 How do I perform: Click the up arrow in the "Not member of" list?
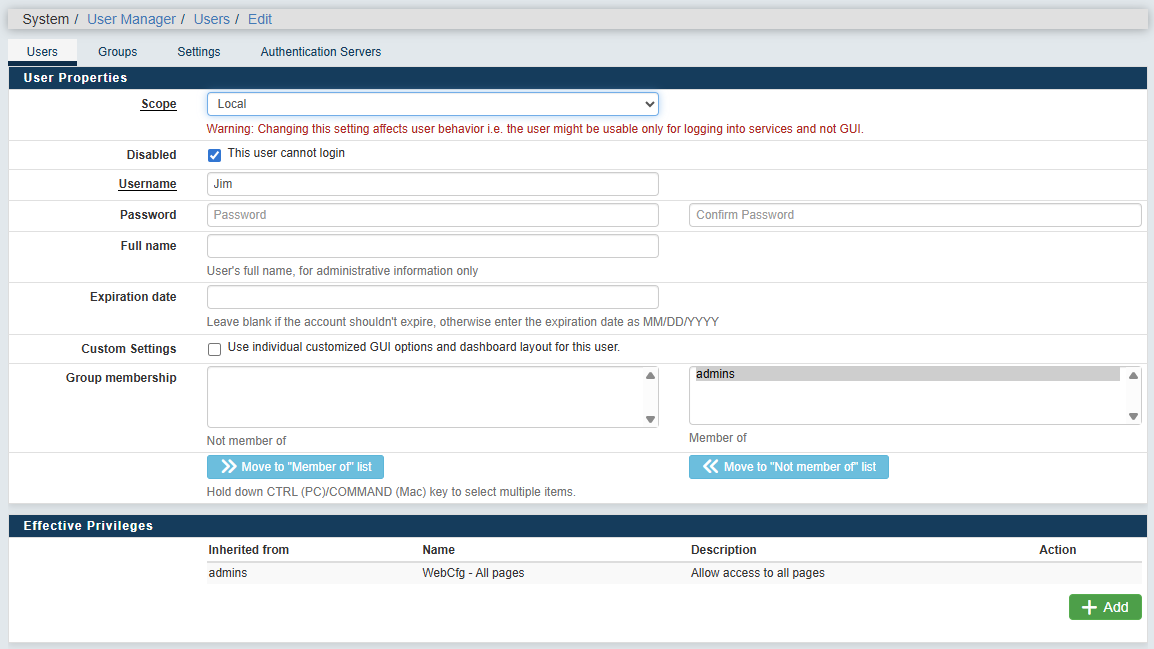650,376
